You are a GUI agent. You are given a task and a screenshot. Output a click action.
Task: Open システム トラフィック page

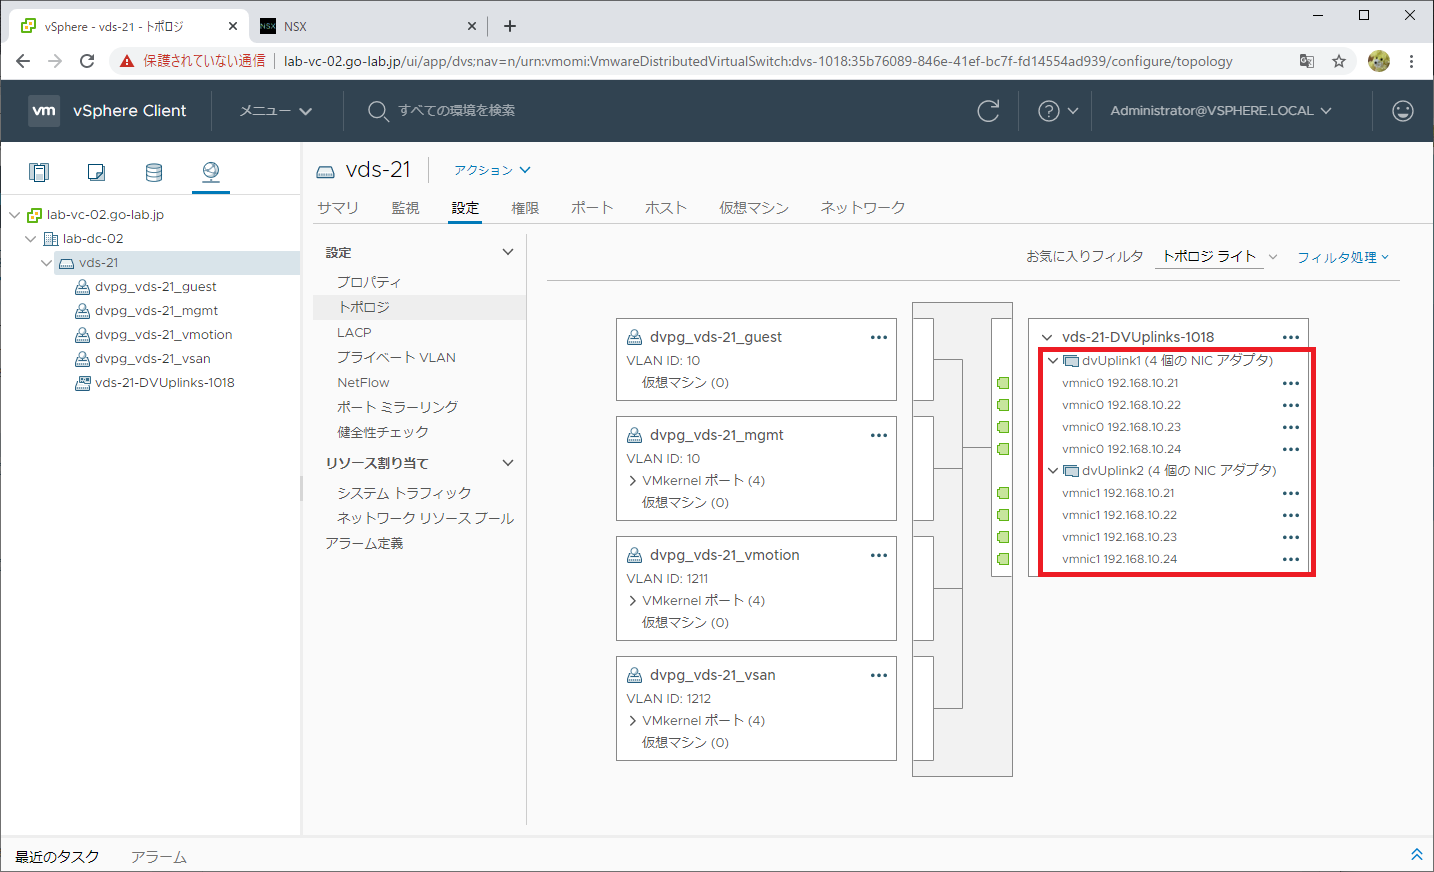(x=404, y=493)
